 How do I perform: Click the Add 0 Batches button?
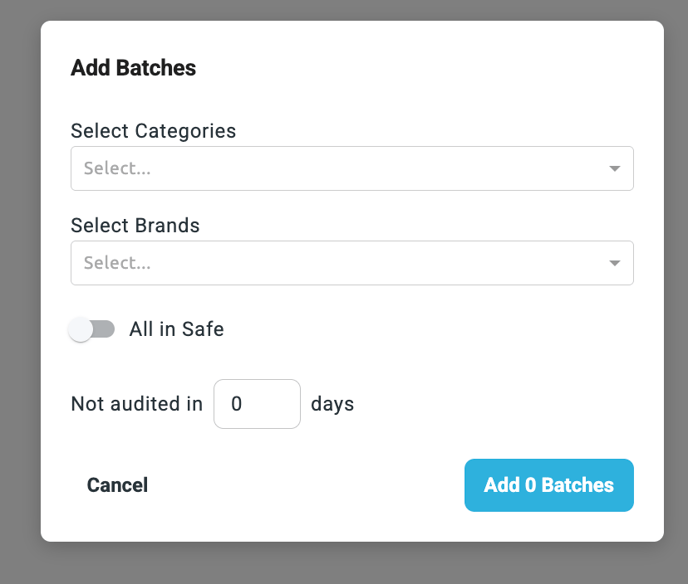point(548,485)
